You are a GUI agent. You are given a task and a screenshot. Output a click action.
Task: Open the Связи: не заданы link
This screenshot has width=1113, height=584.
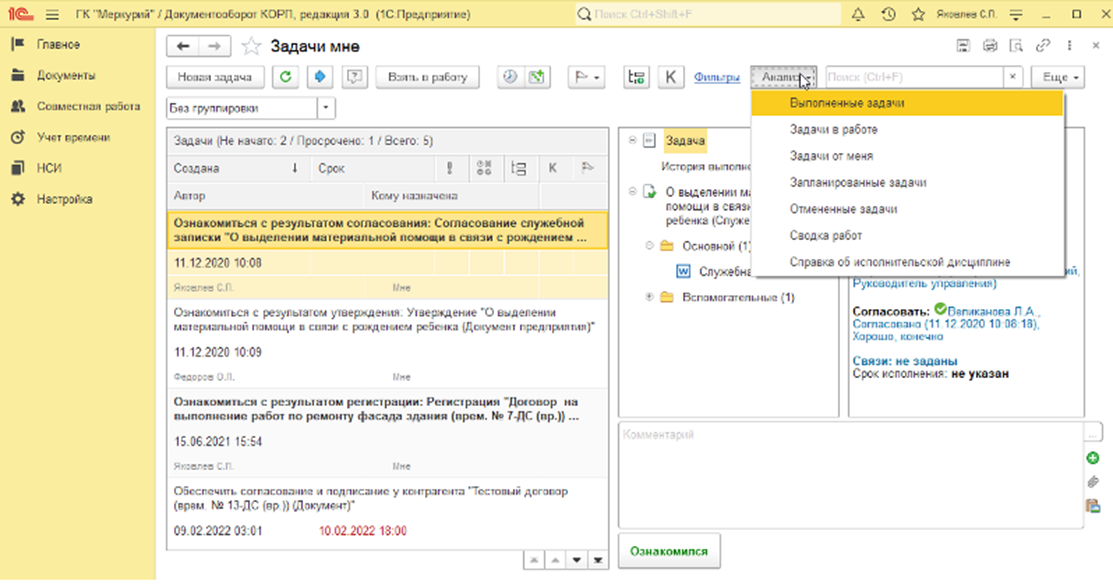tap(904, 361)
